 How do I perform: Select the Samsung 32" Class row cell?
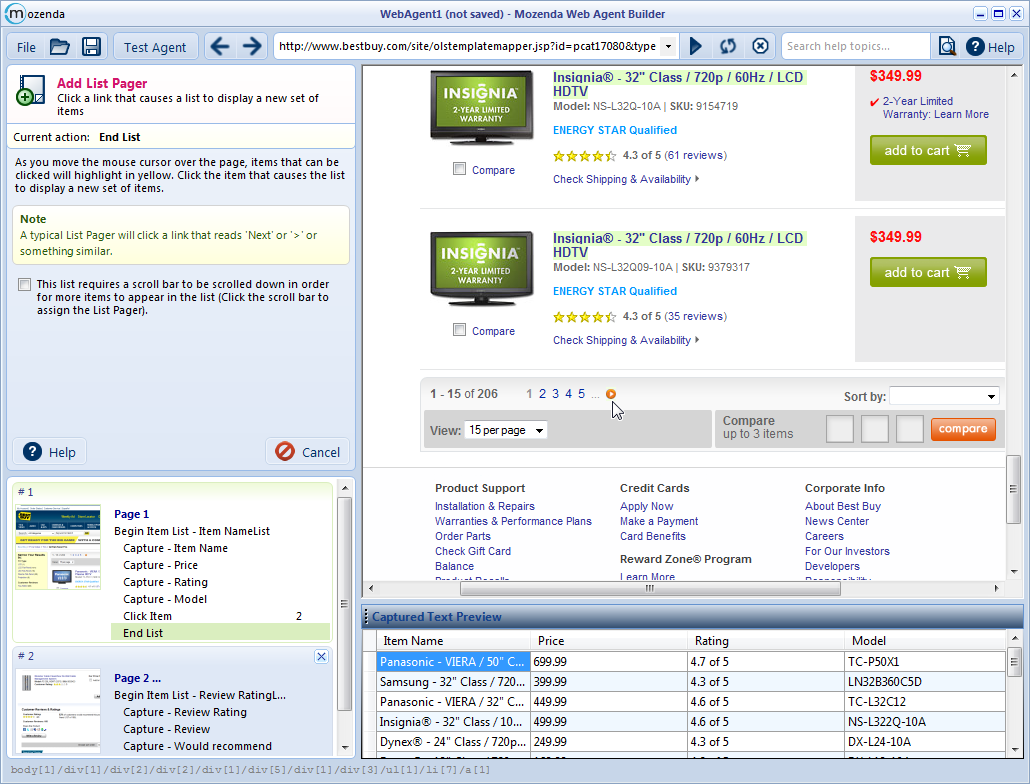(x=453, y=682)
